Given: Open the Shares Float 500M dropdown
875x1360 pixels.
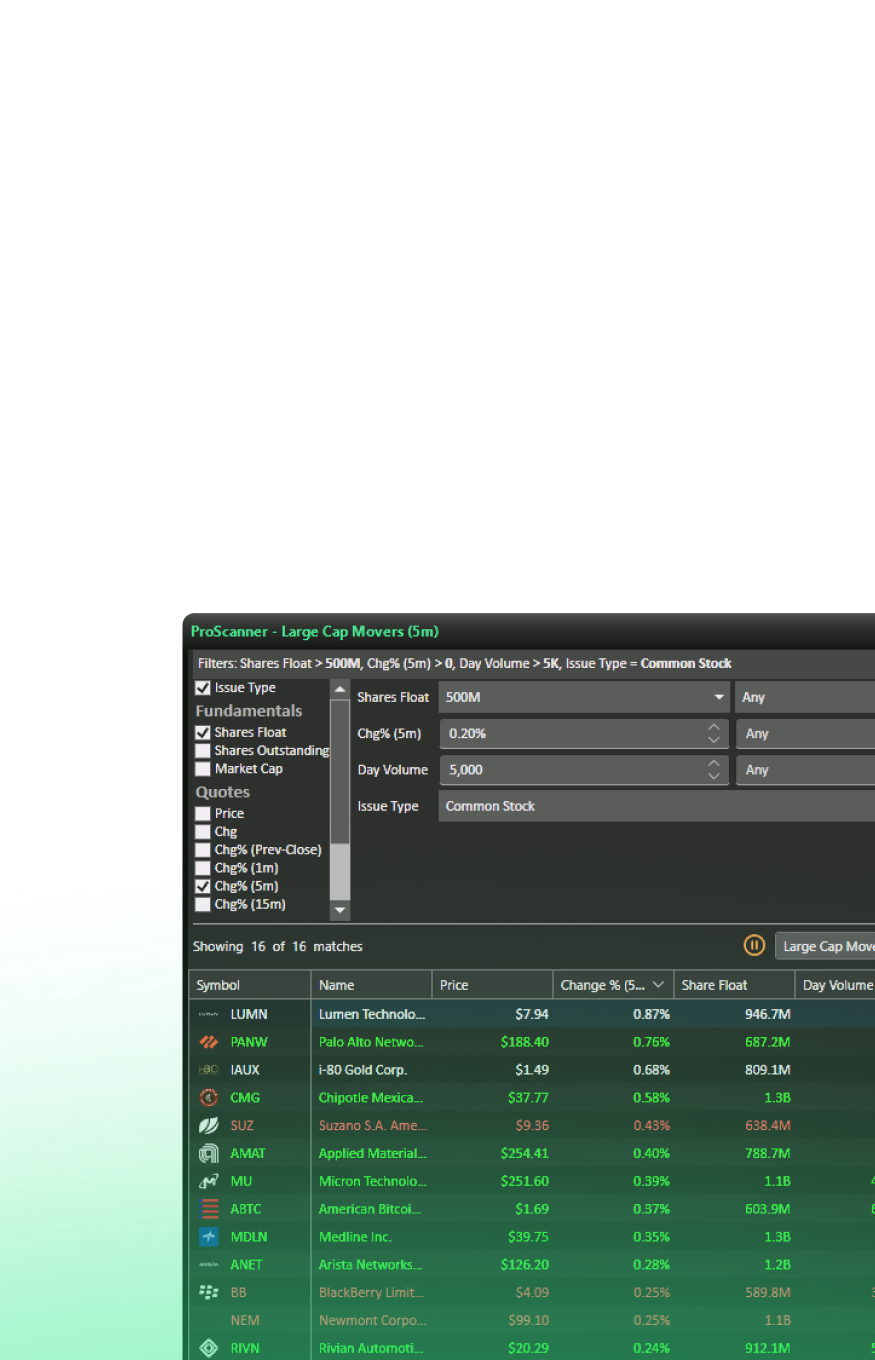Looking at the screenshot, I should click(584, 697).
